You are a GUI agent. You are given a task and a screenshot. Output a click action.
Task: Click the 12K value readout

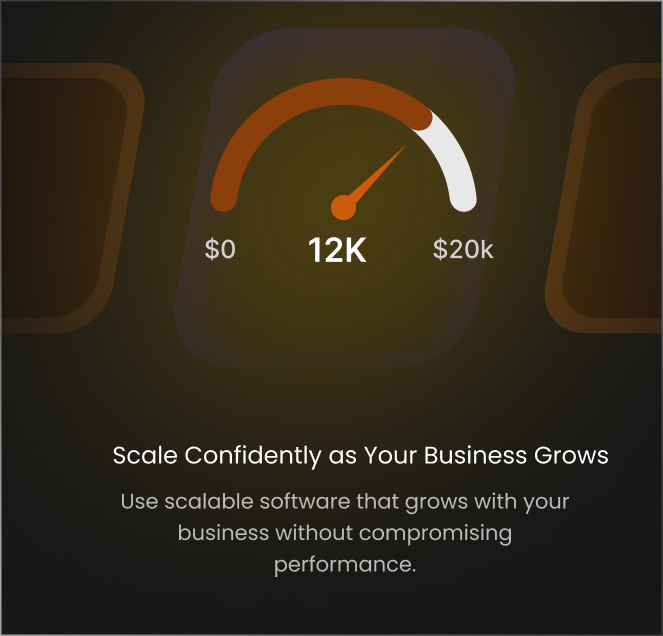337,250
